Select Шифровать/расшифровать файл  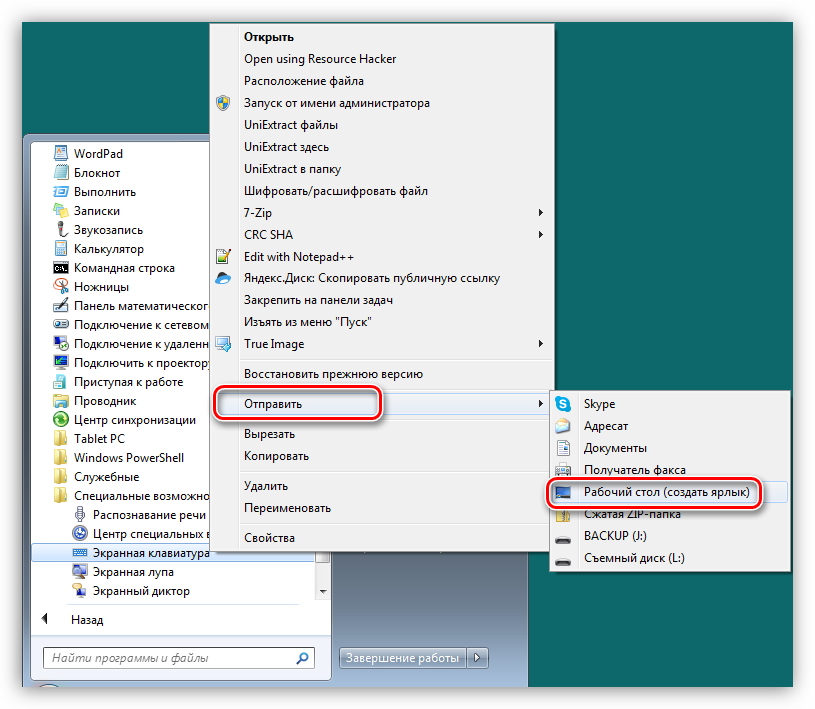click(x=336, y=191)
